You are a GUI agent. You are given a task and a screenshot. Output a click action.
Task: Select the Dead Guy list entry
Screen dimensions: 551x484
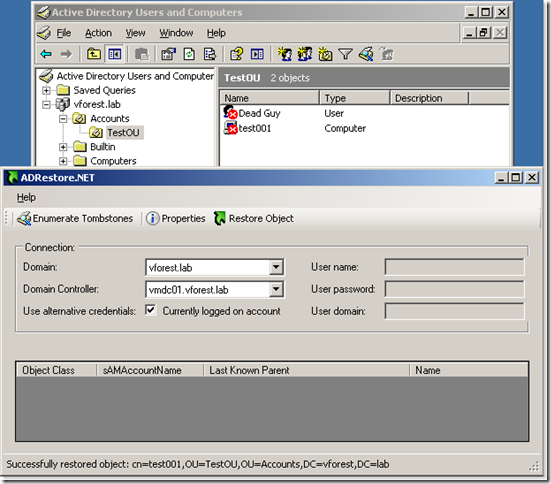pyautogui.click(x=259, y=113)
